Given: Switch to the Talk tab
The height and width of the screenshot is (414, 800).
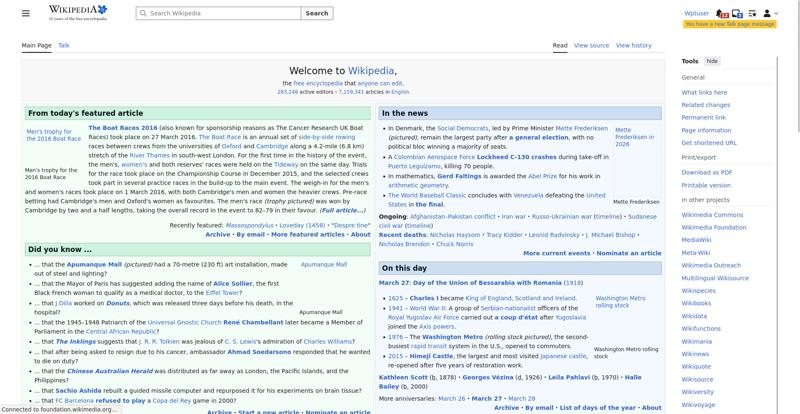Looking at the screenshot, I should pyautogui.click(x=64, y=46).
